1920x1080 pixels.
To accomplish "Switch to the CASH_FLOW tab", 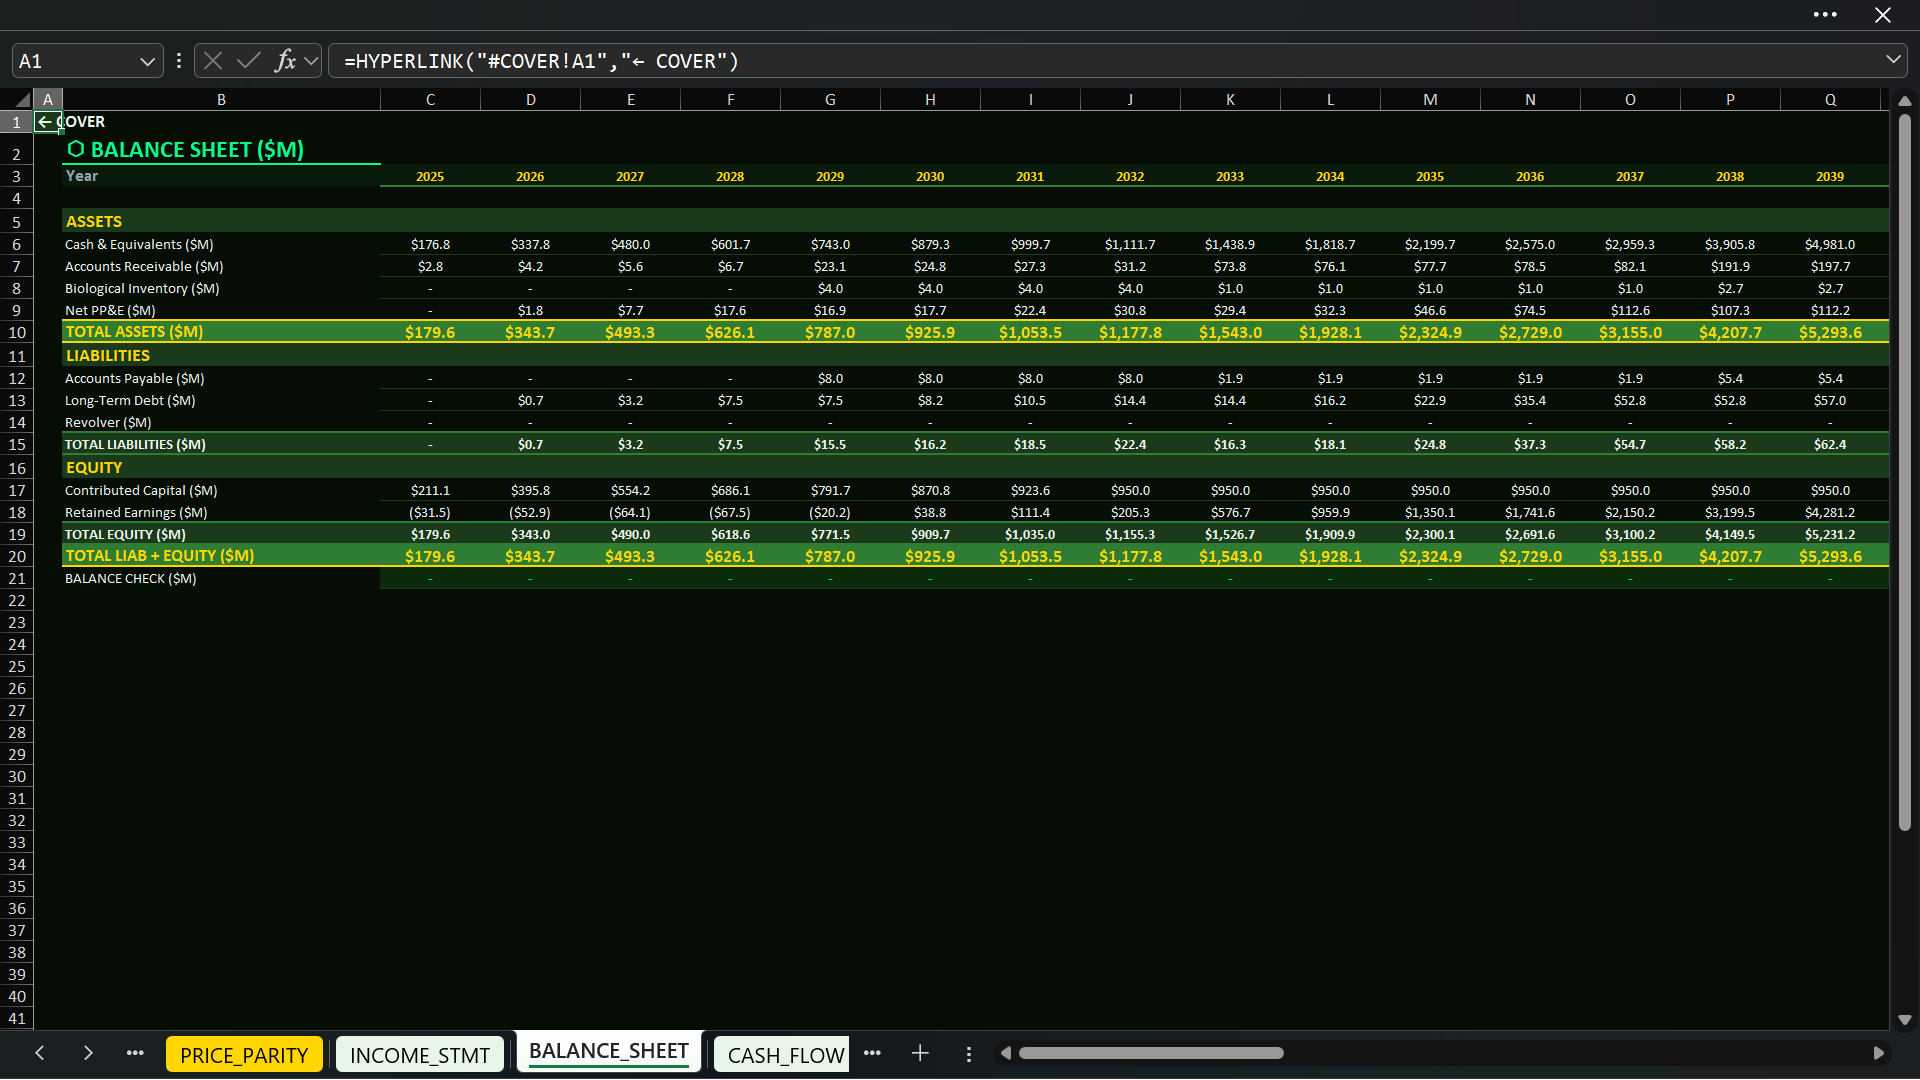I will pyautogui.click(x=785, y=1055).
